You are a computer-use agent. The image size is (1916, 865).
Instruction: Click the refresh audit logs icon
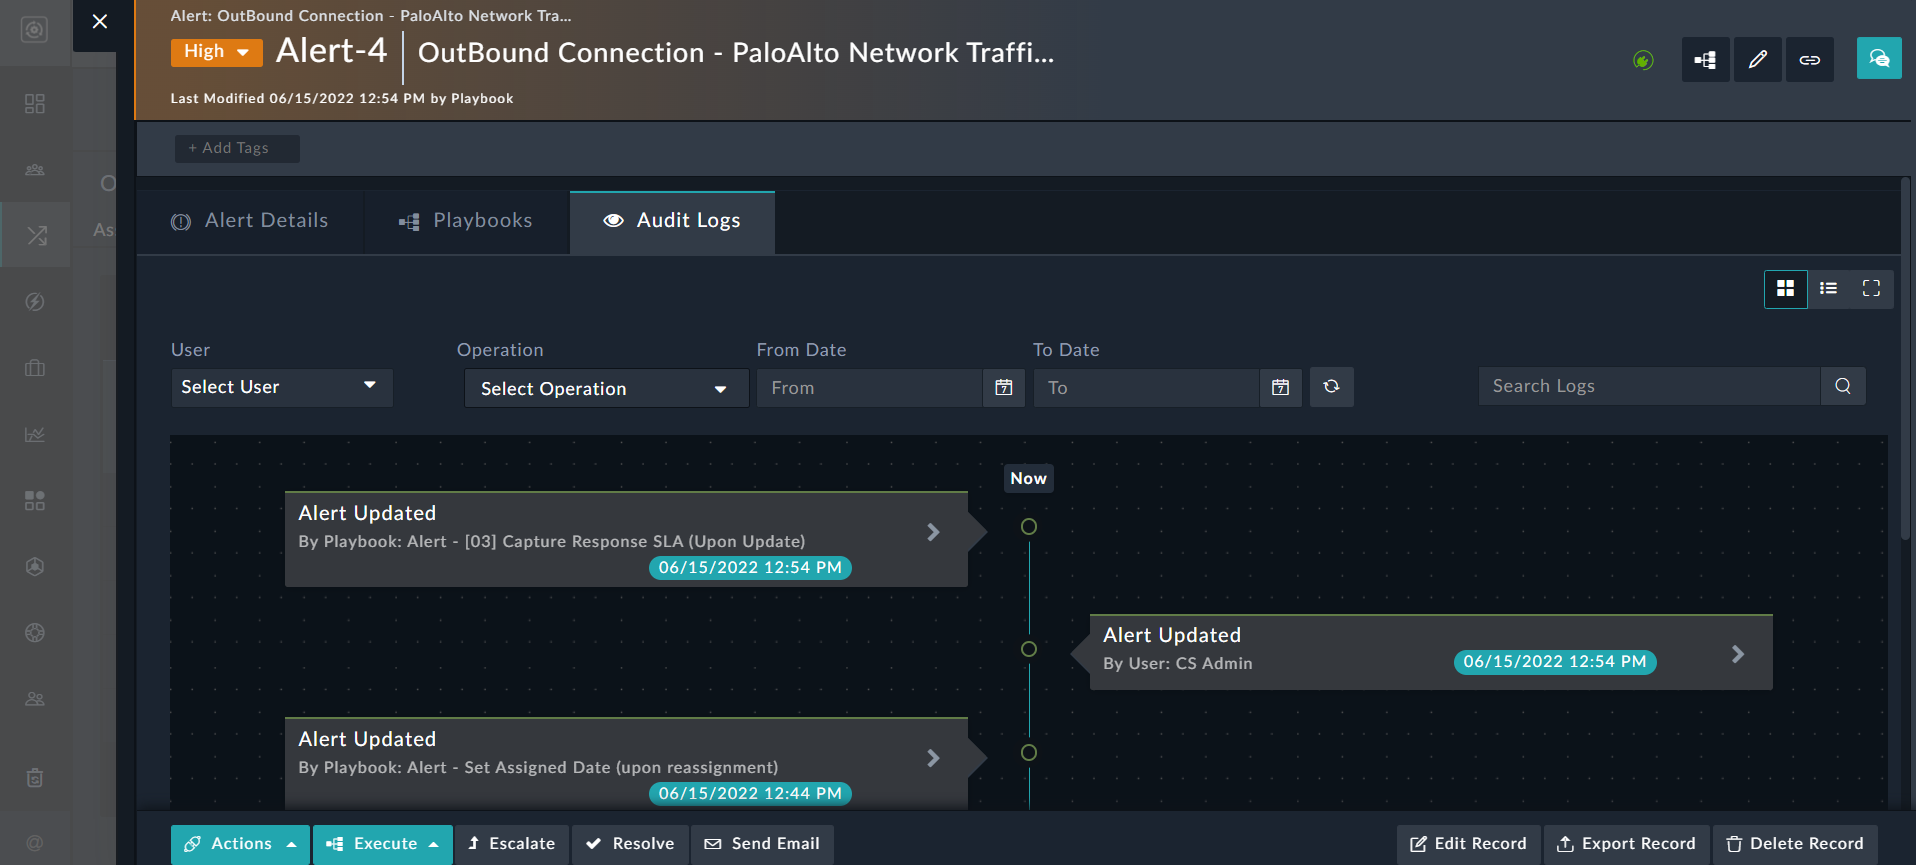[1331, 387]
